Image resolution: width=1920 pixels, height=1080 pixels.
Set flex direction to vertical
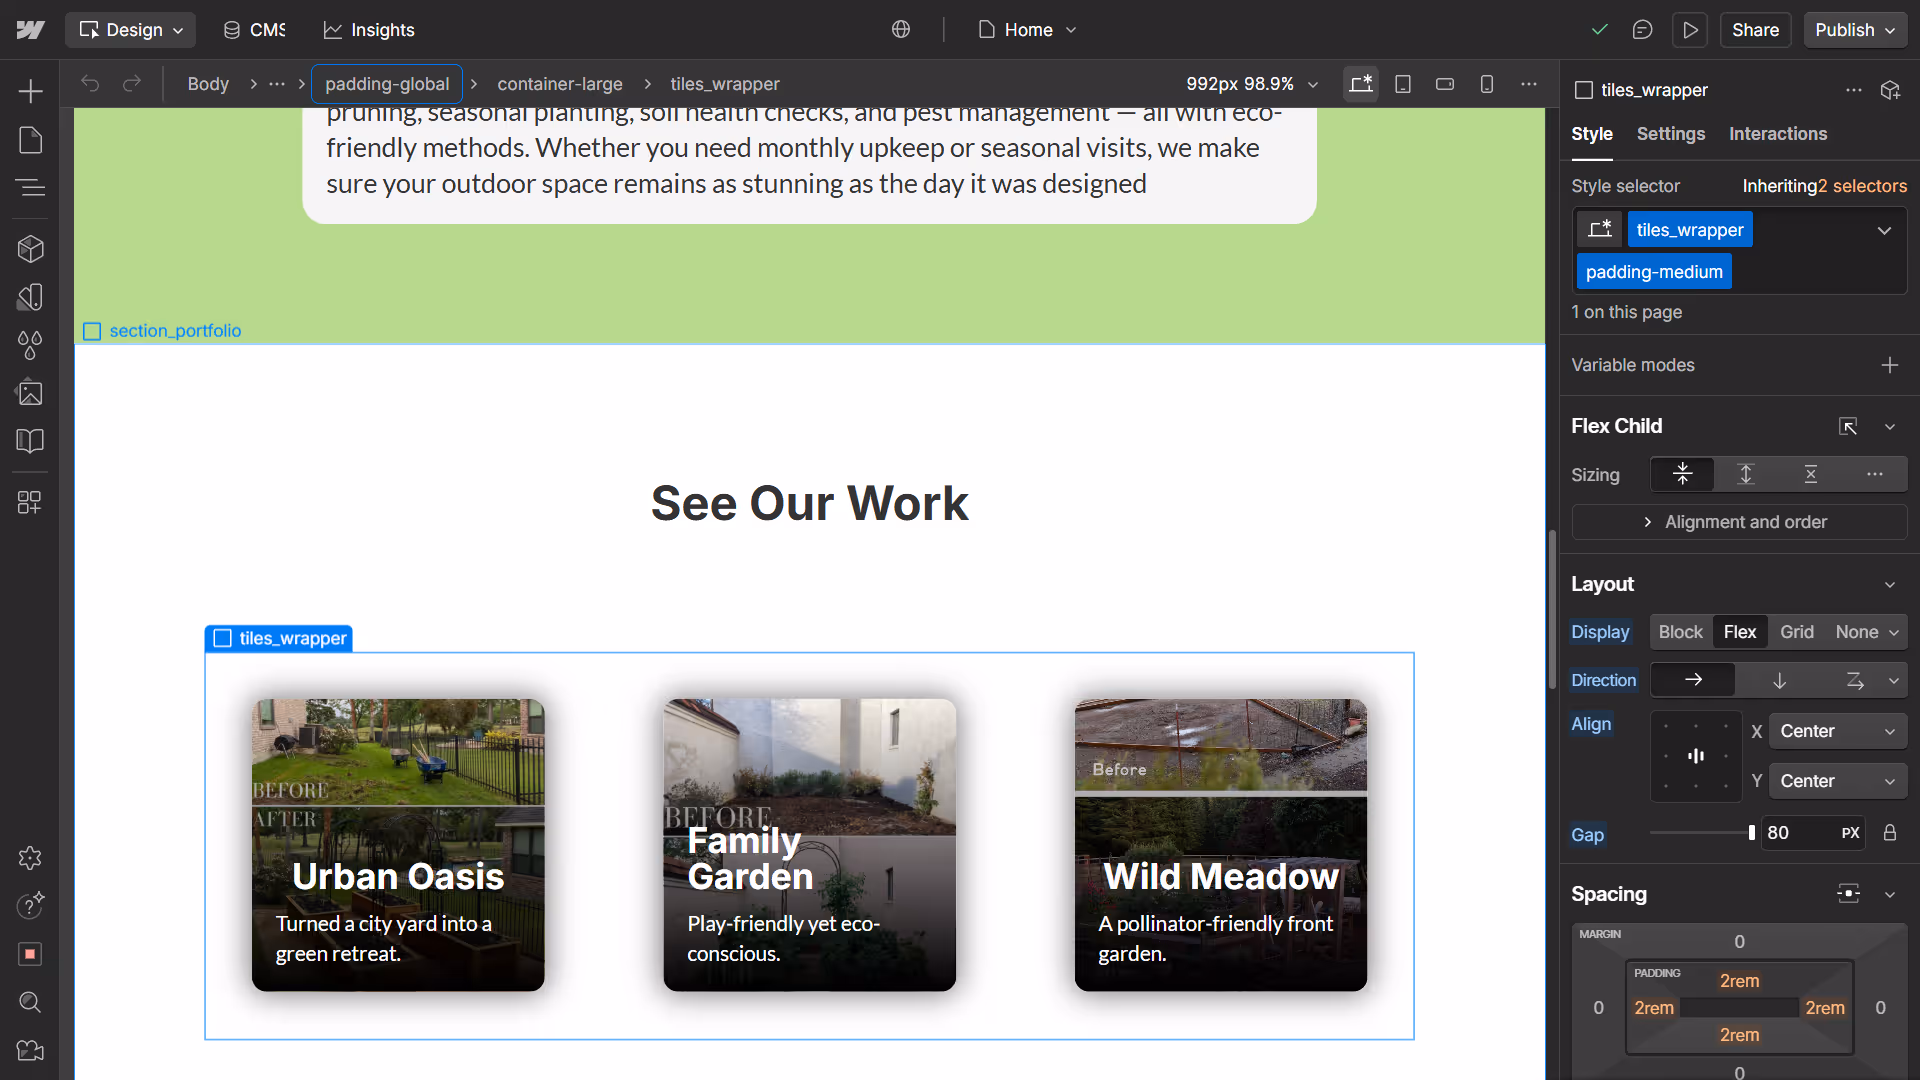point(1779,680)
